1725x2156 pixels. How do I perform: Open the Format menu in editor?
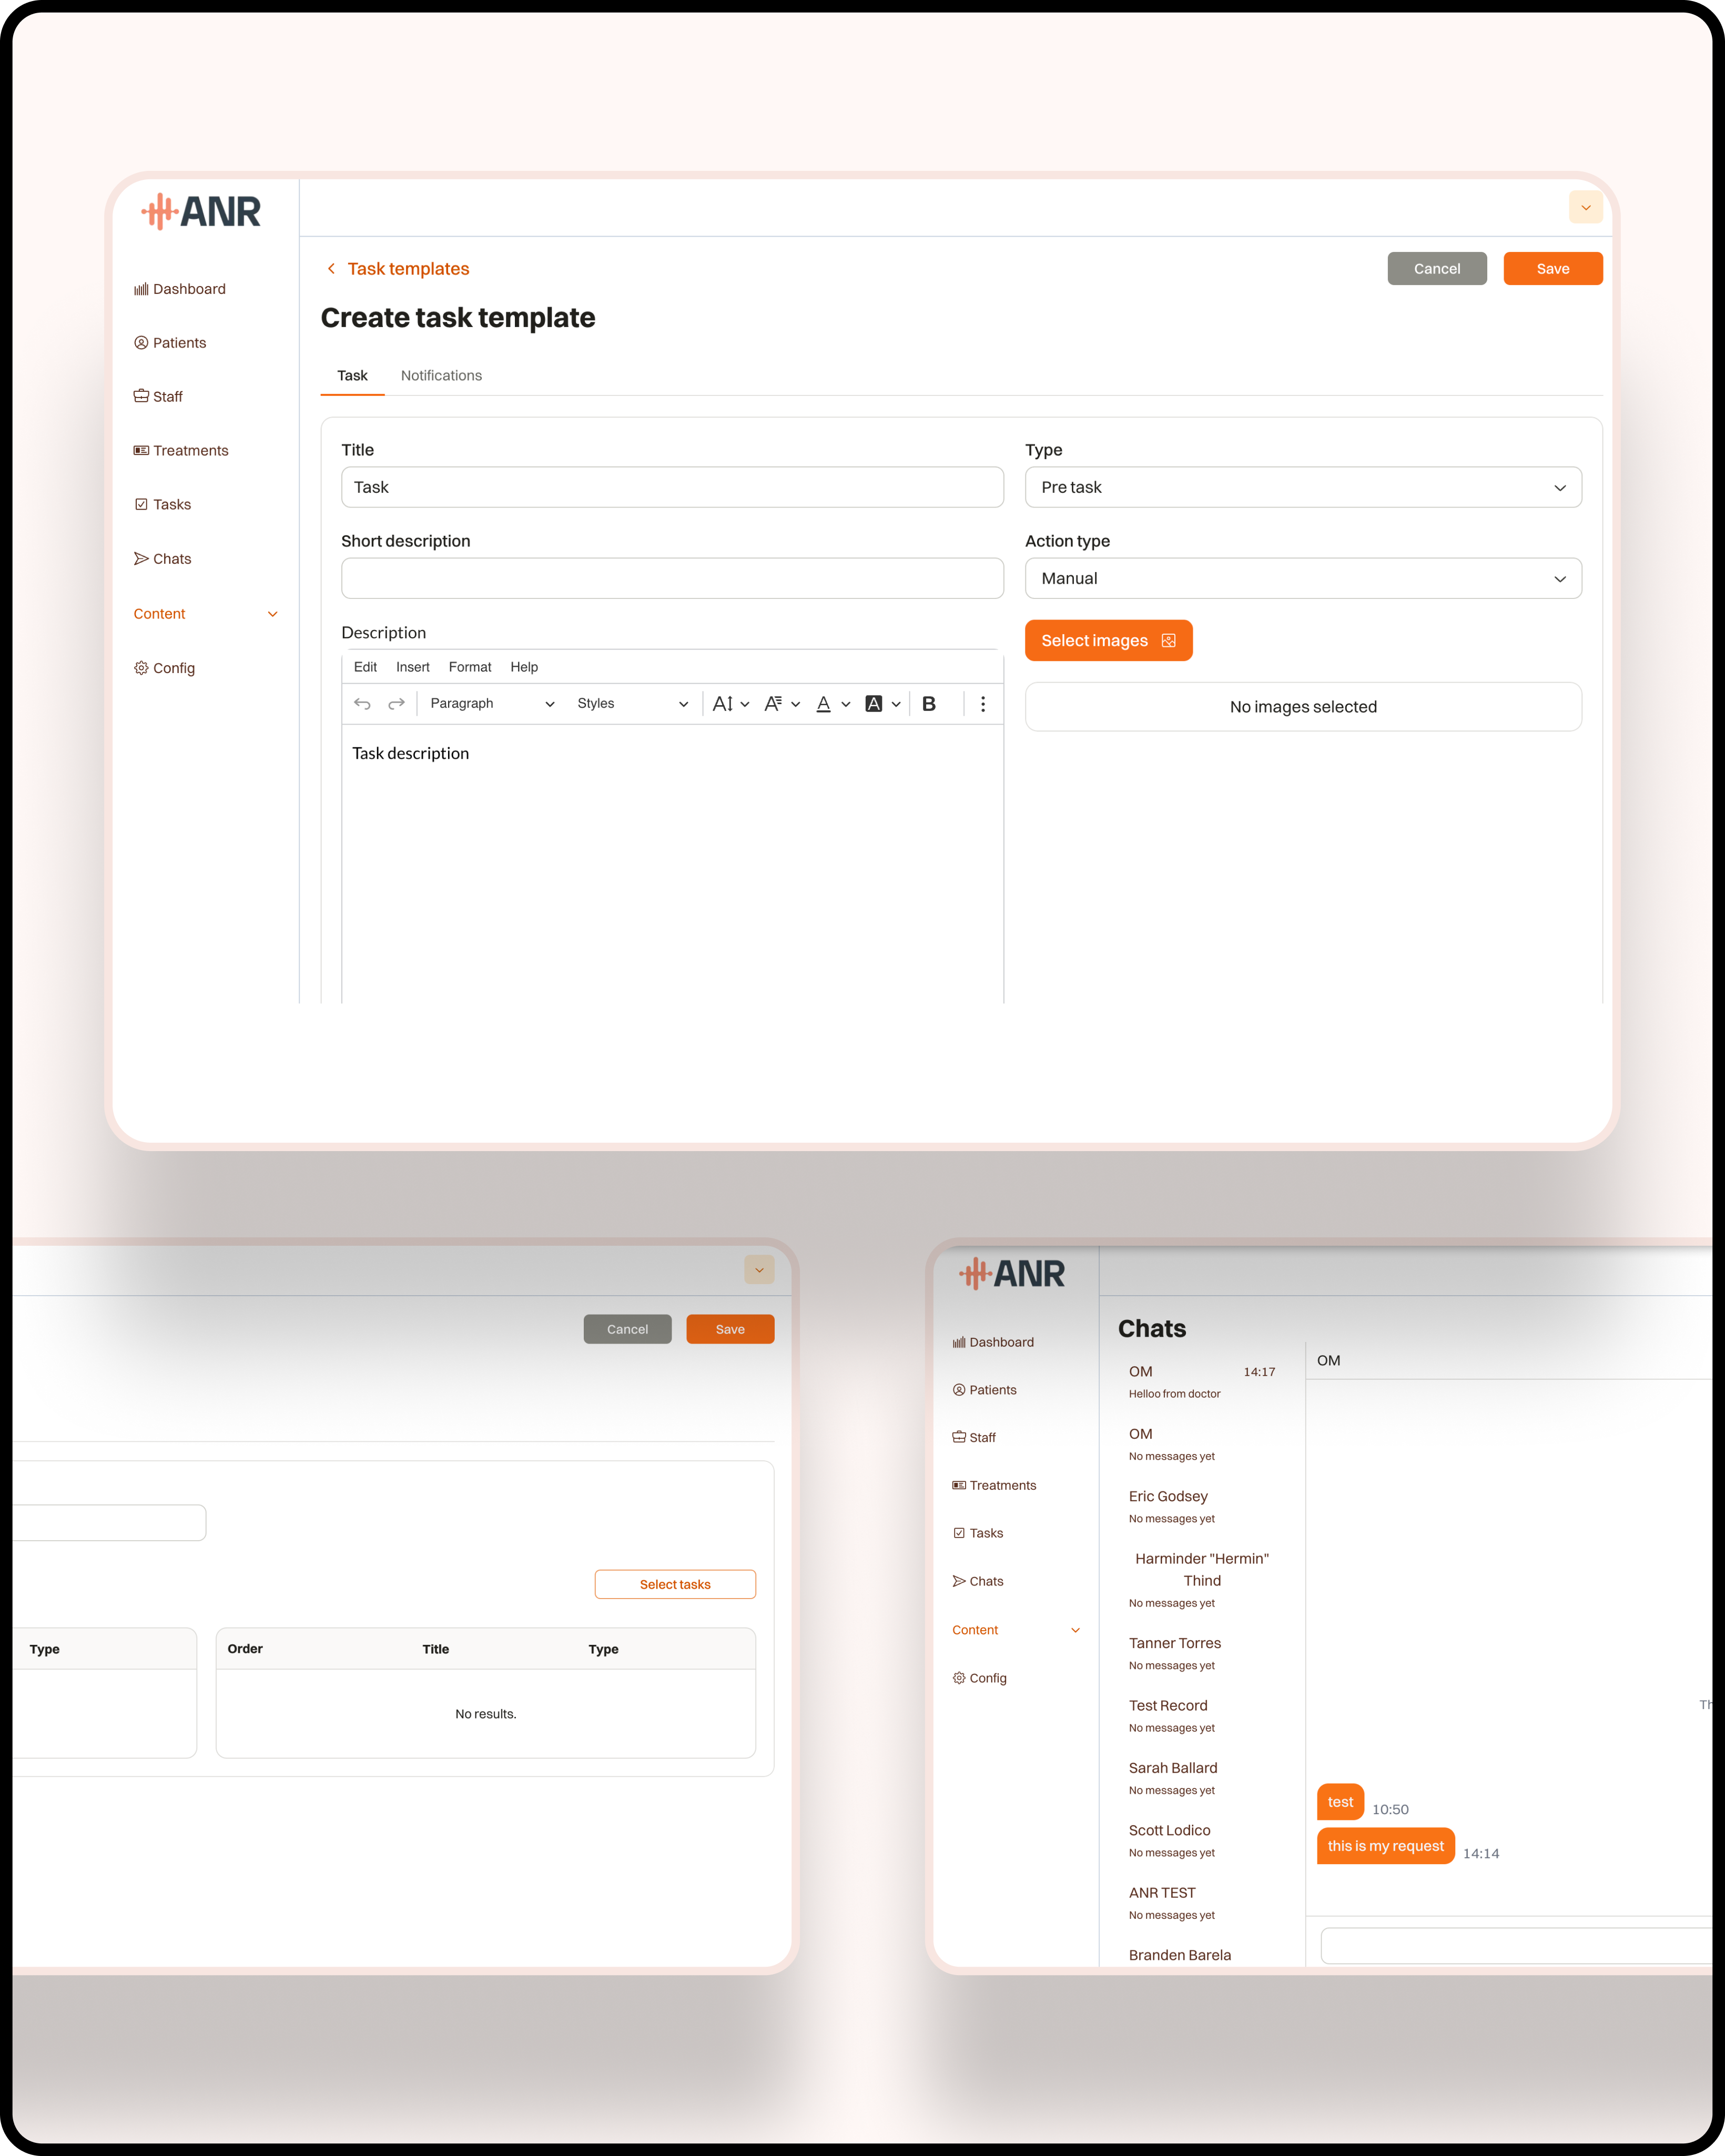click(469, 667)
